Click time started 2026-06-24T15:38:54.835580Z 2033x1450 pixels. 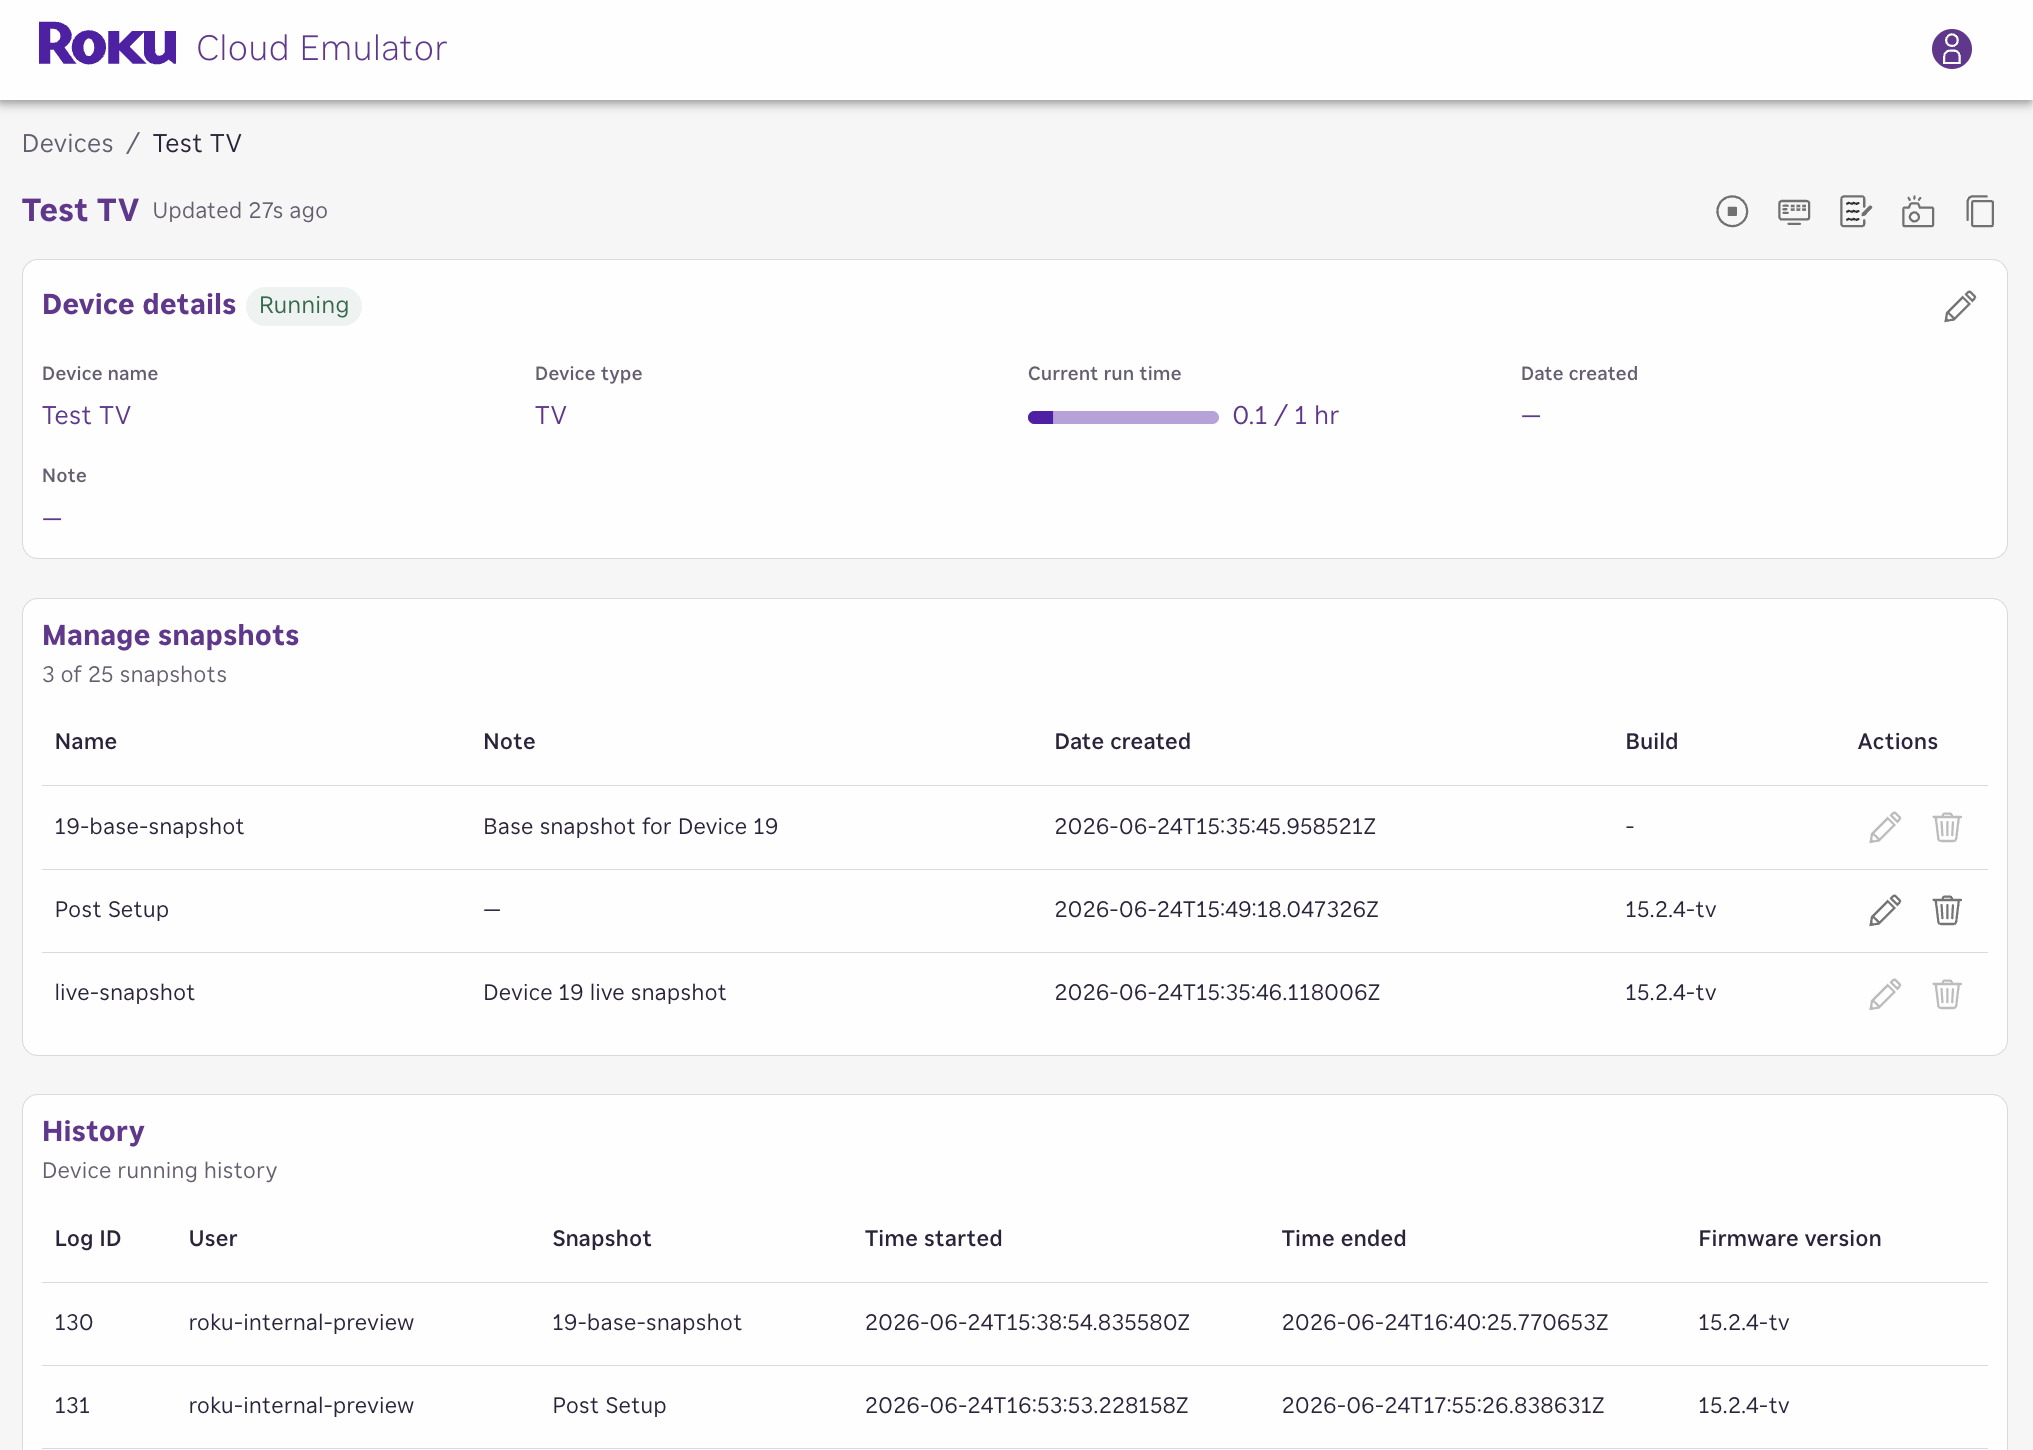click(1027, 1322)
